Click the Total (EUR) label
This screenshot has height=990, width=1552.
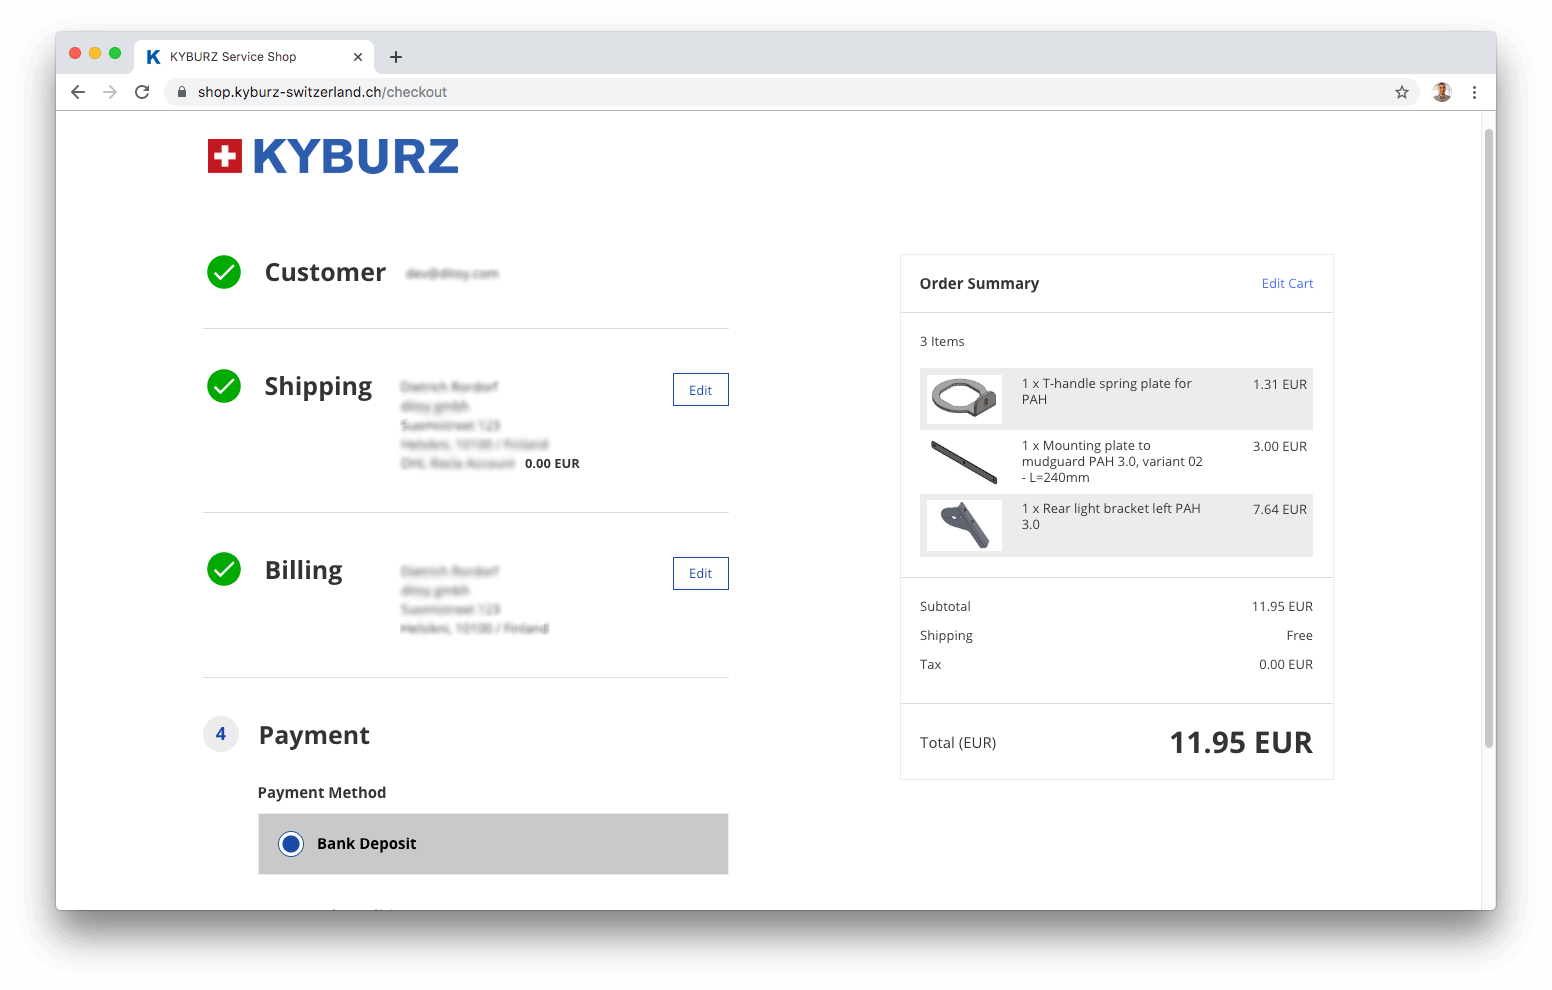(958, 743)
